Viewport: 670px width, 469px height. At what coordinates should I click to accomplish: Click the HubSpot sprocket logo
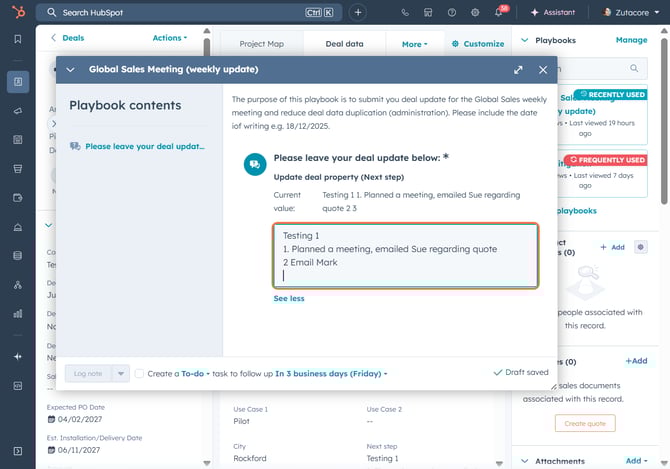click(17, 12)
